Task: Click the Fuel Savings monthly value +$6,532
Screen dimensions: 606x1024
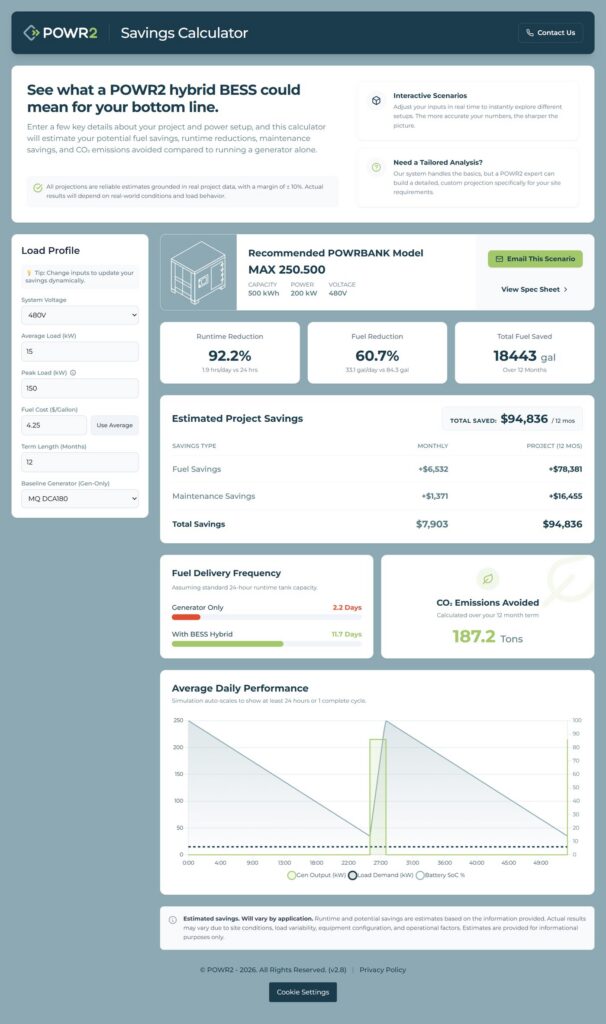Action: point(433,469)
